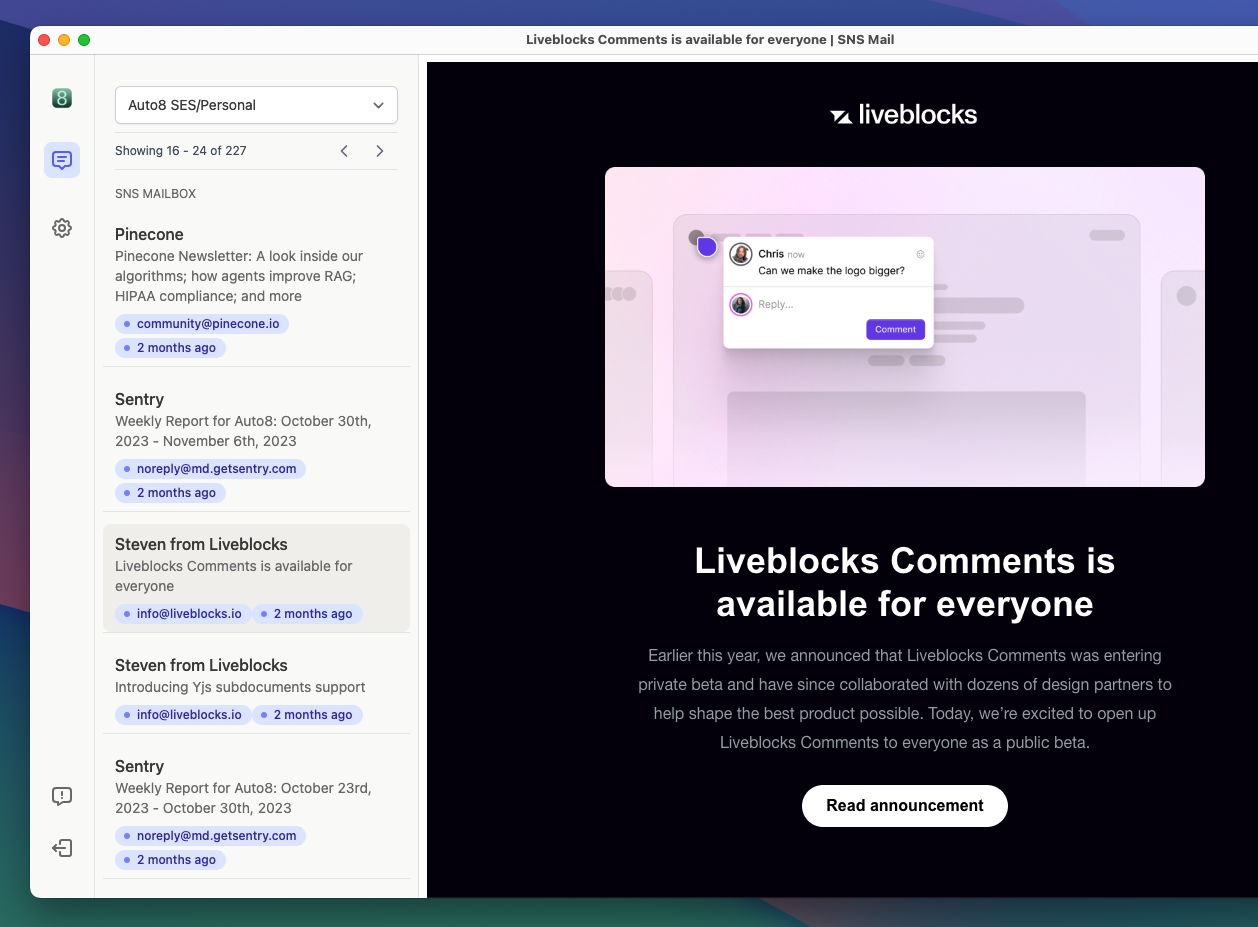
Task: Click the window title bar text
Action: [x=710, y=40]
